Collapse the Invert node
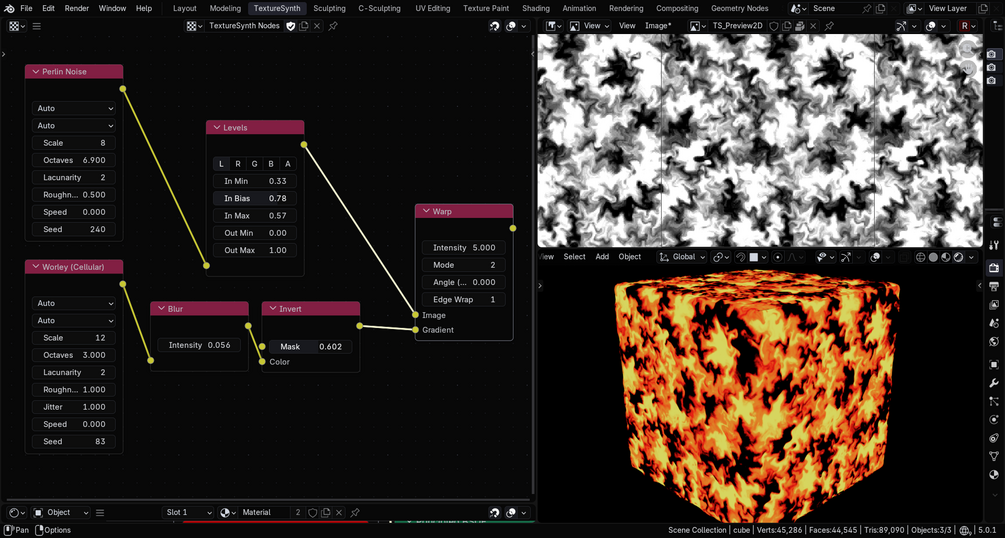This screenshot has height=538, width=1005. [272, 308]
